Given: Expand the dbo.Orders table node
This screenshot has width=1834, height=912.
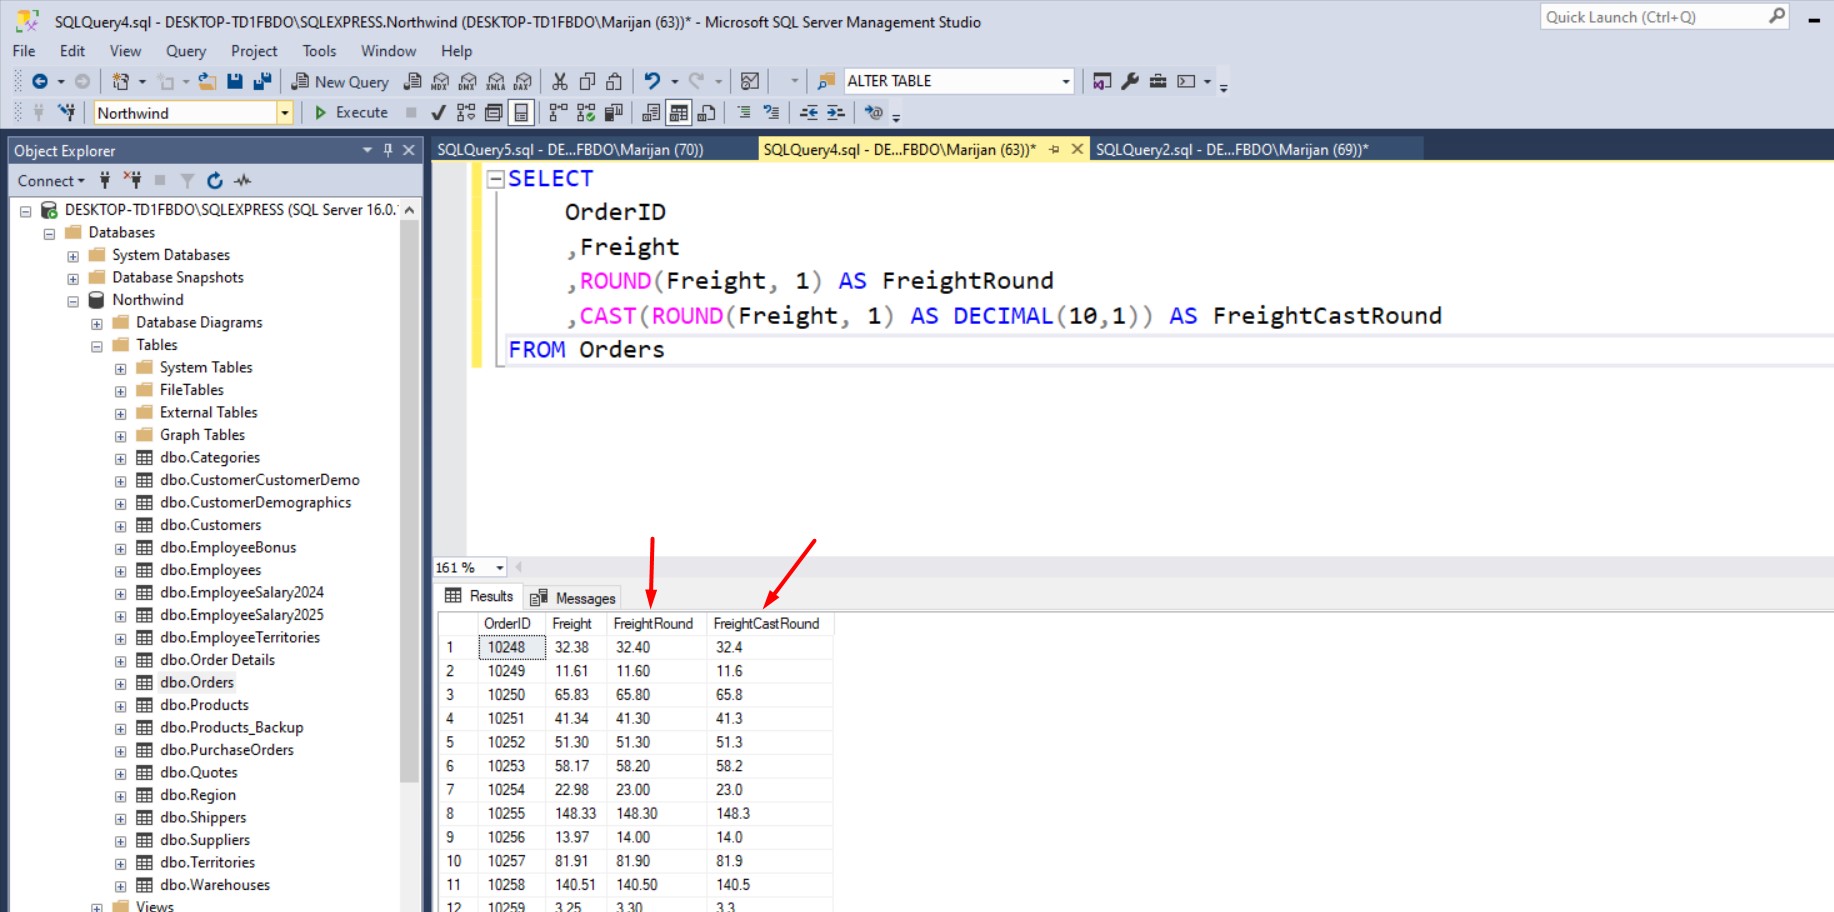Looking at the screenshot, I should click(x=121, y=684).
